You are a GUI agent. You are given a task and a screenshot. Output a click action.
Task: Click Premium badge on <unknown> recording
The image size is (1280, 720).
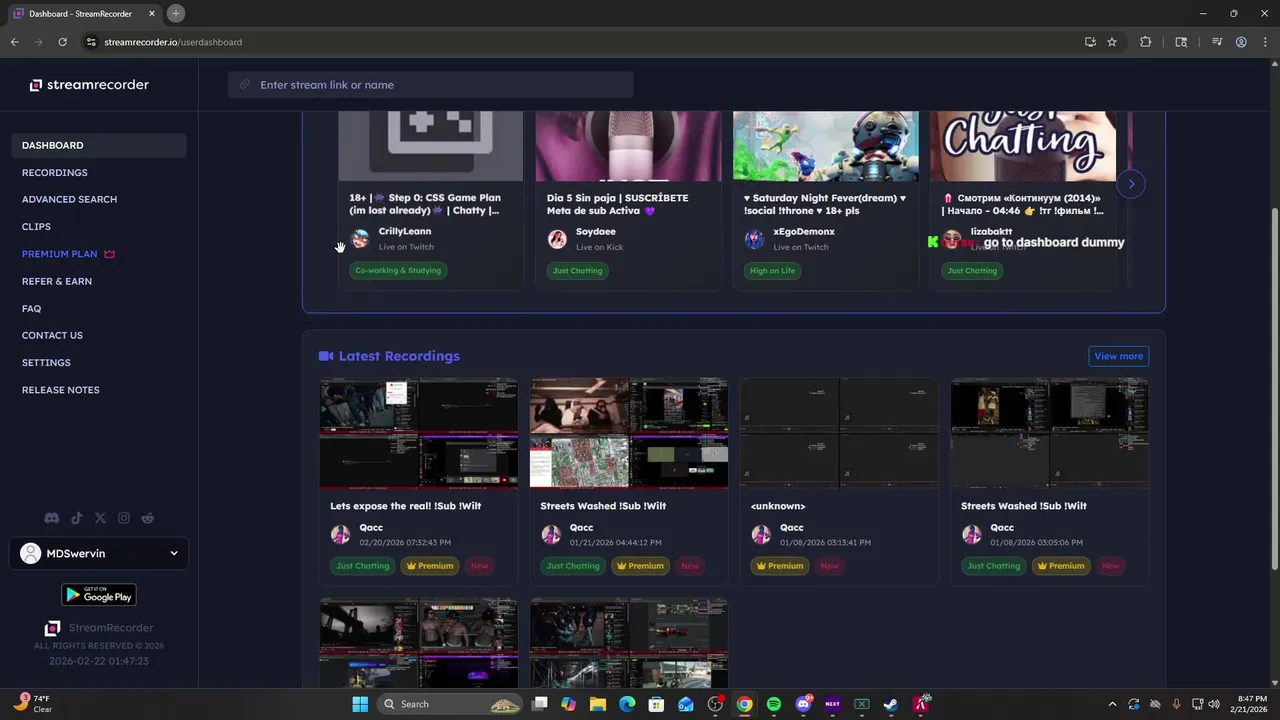pos(780,566)
